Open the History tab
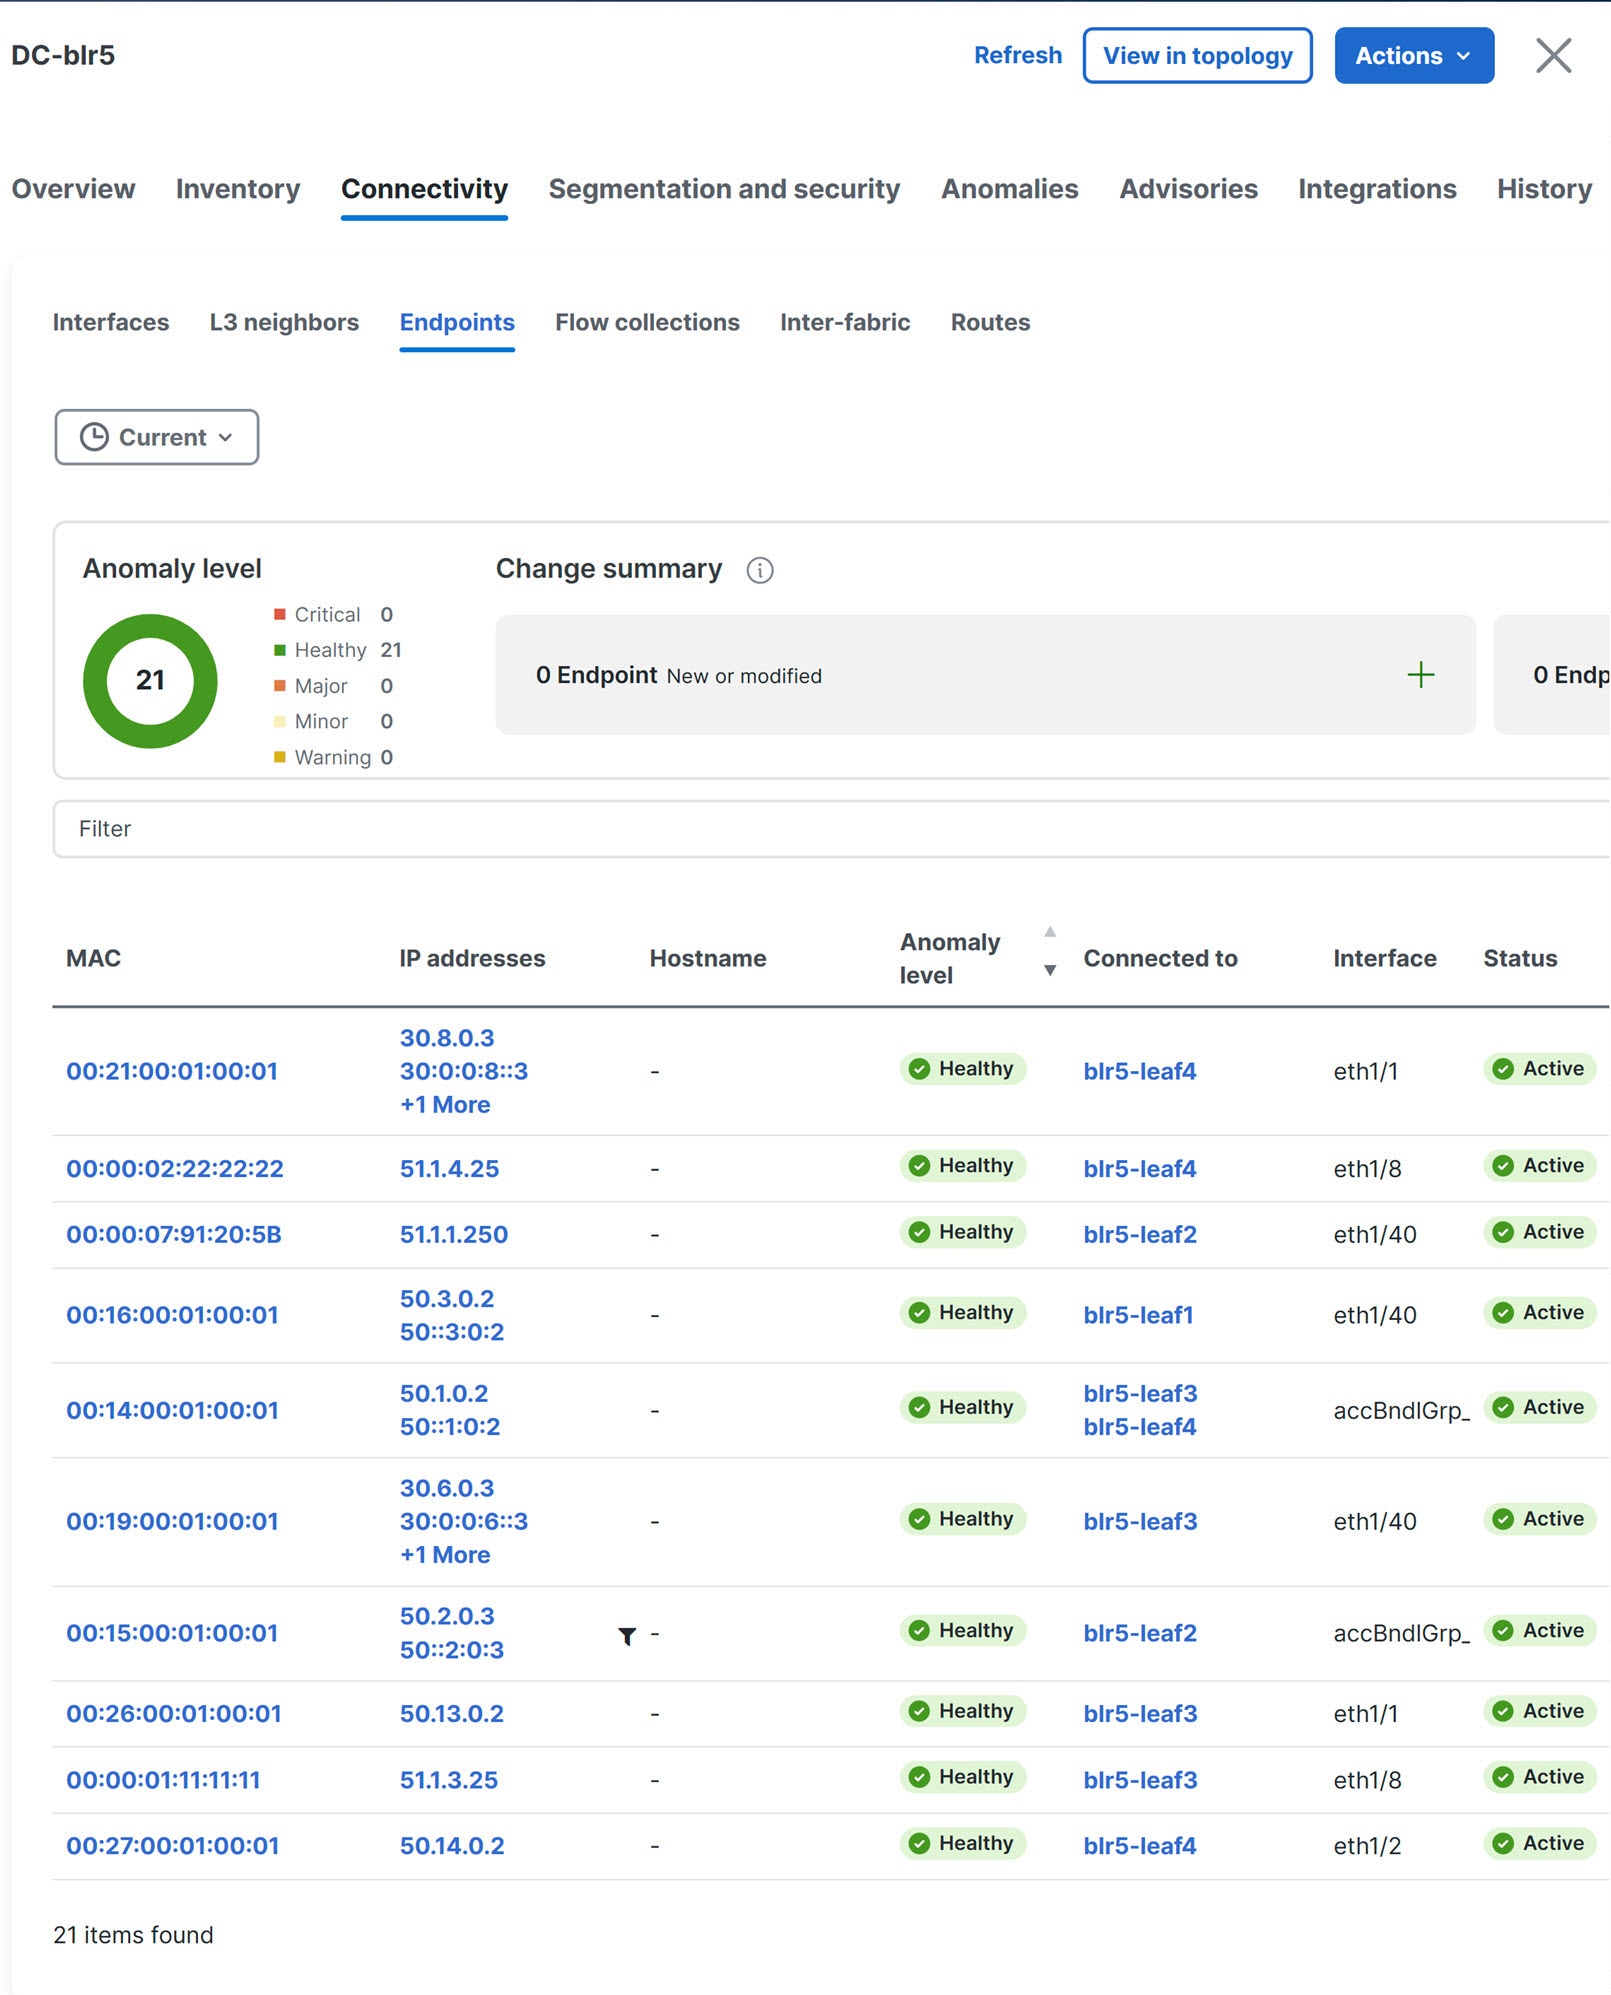This screenshot has height=1995, width=1611. 1544,189
